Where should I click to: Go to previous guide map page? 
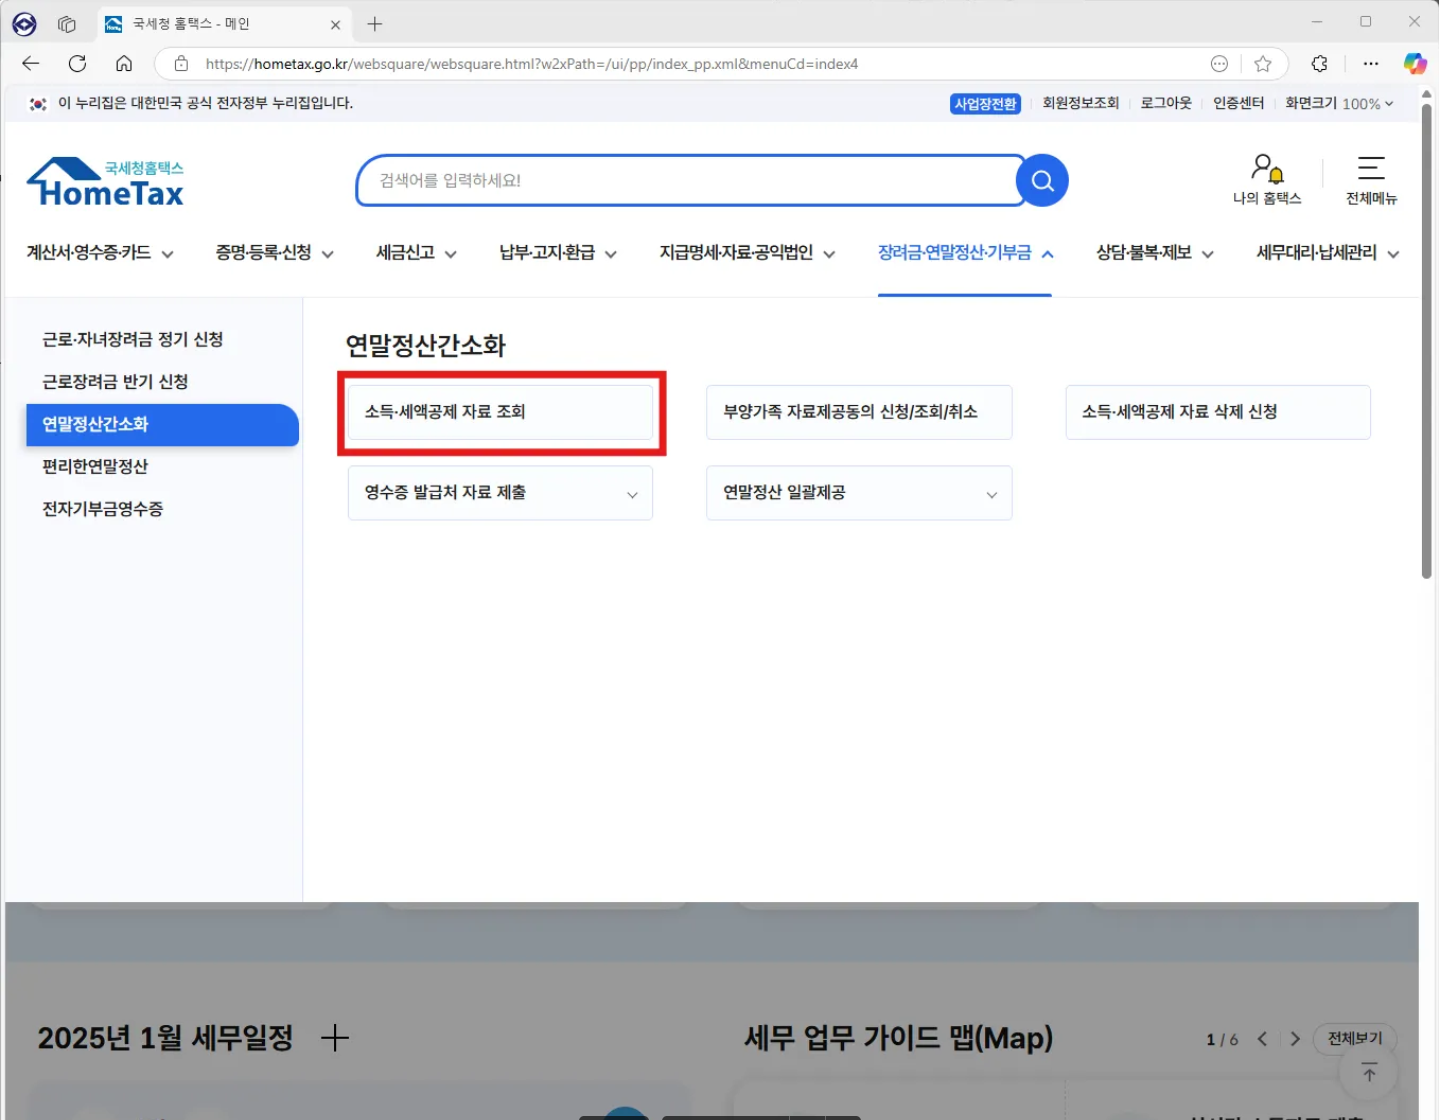point(1262,1039)
